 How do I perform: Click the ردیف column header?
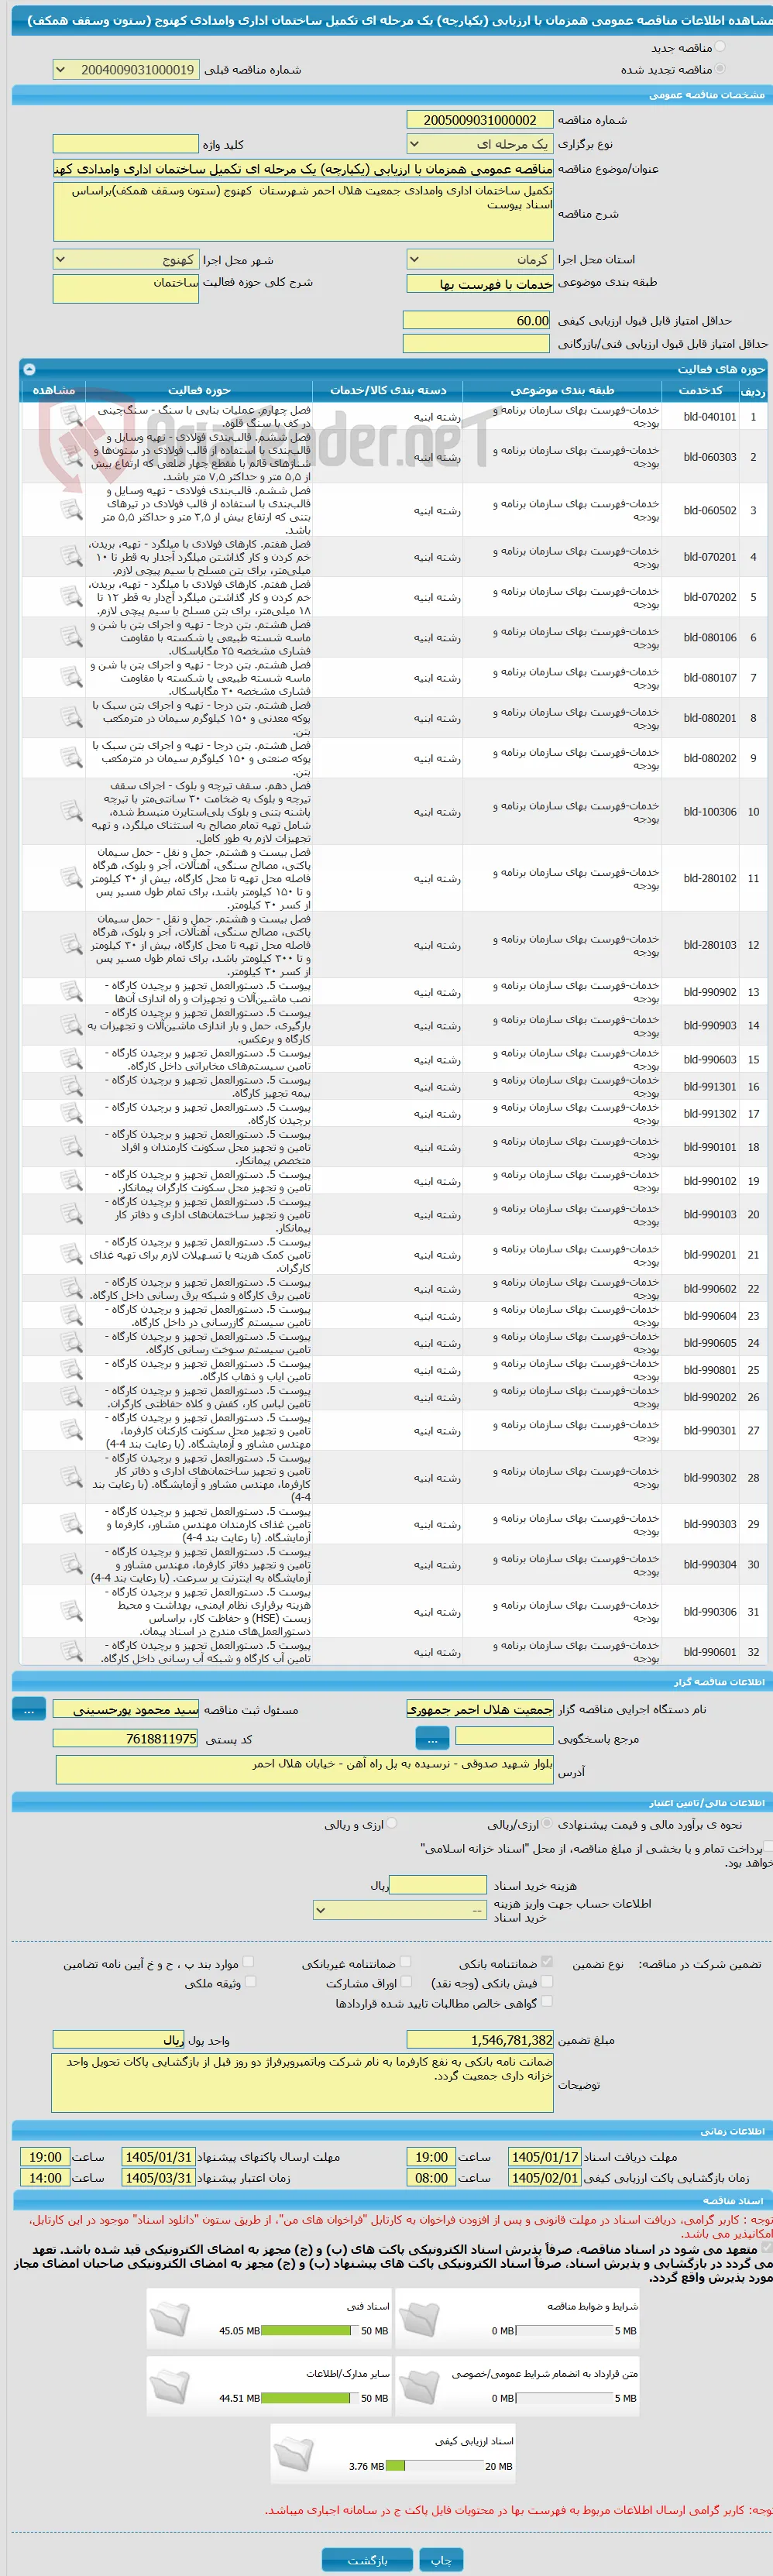[x=752, y=390]
